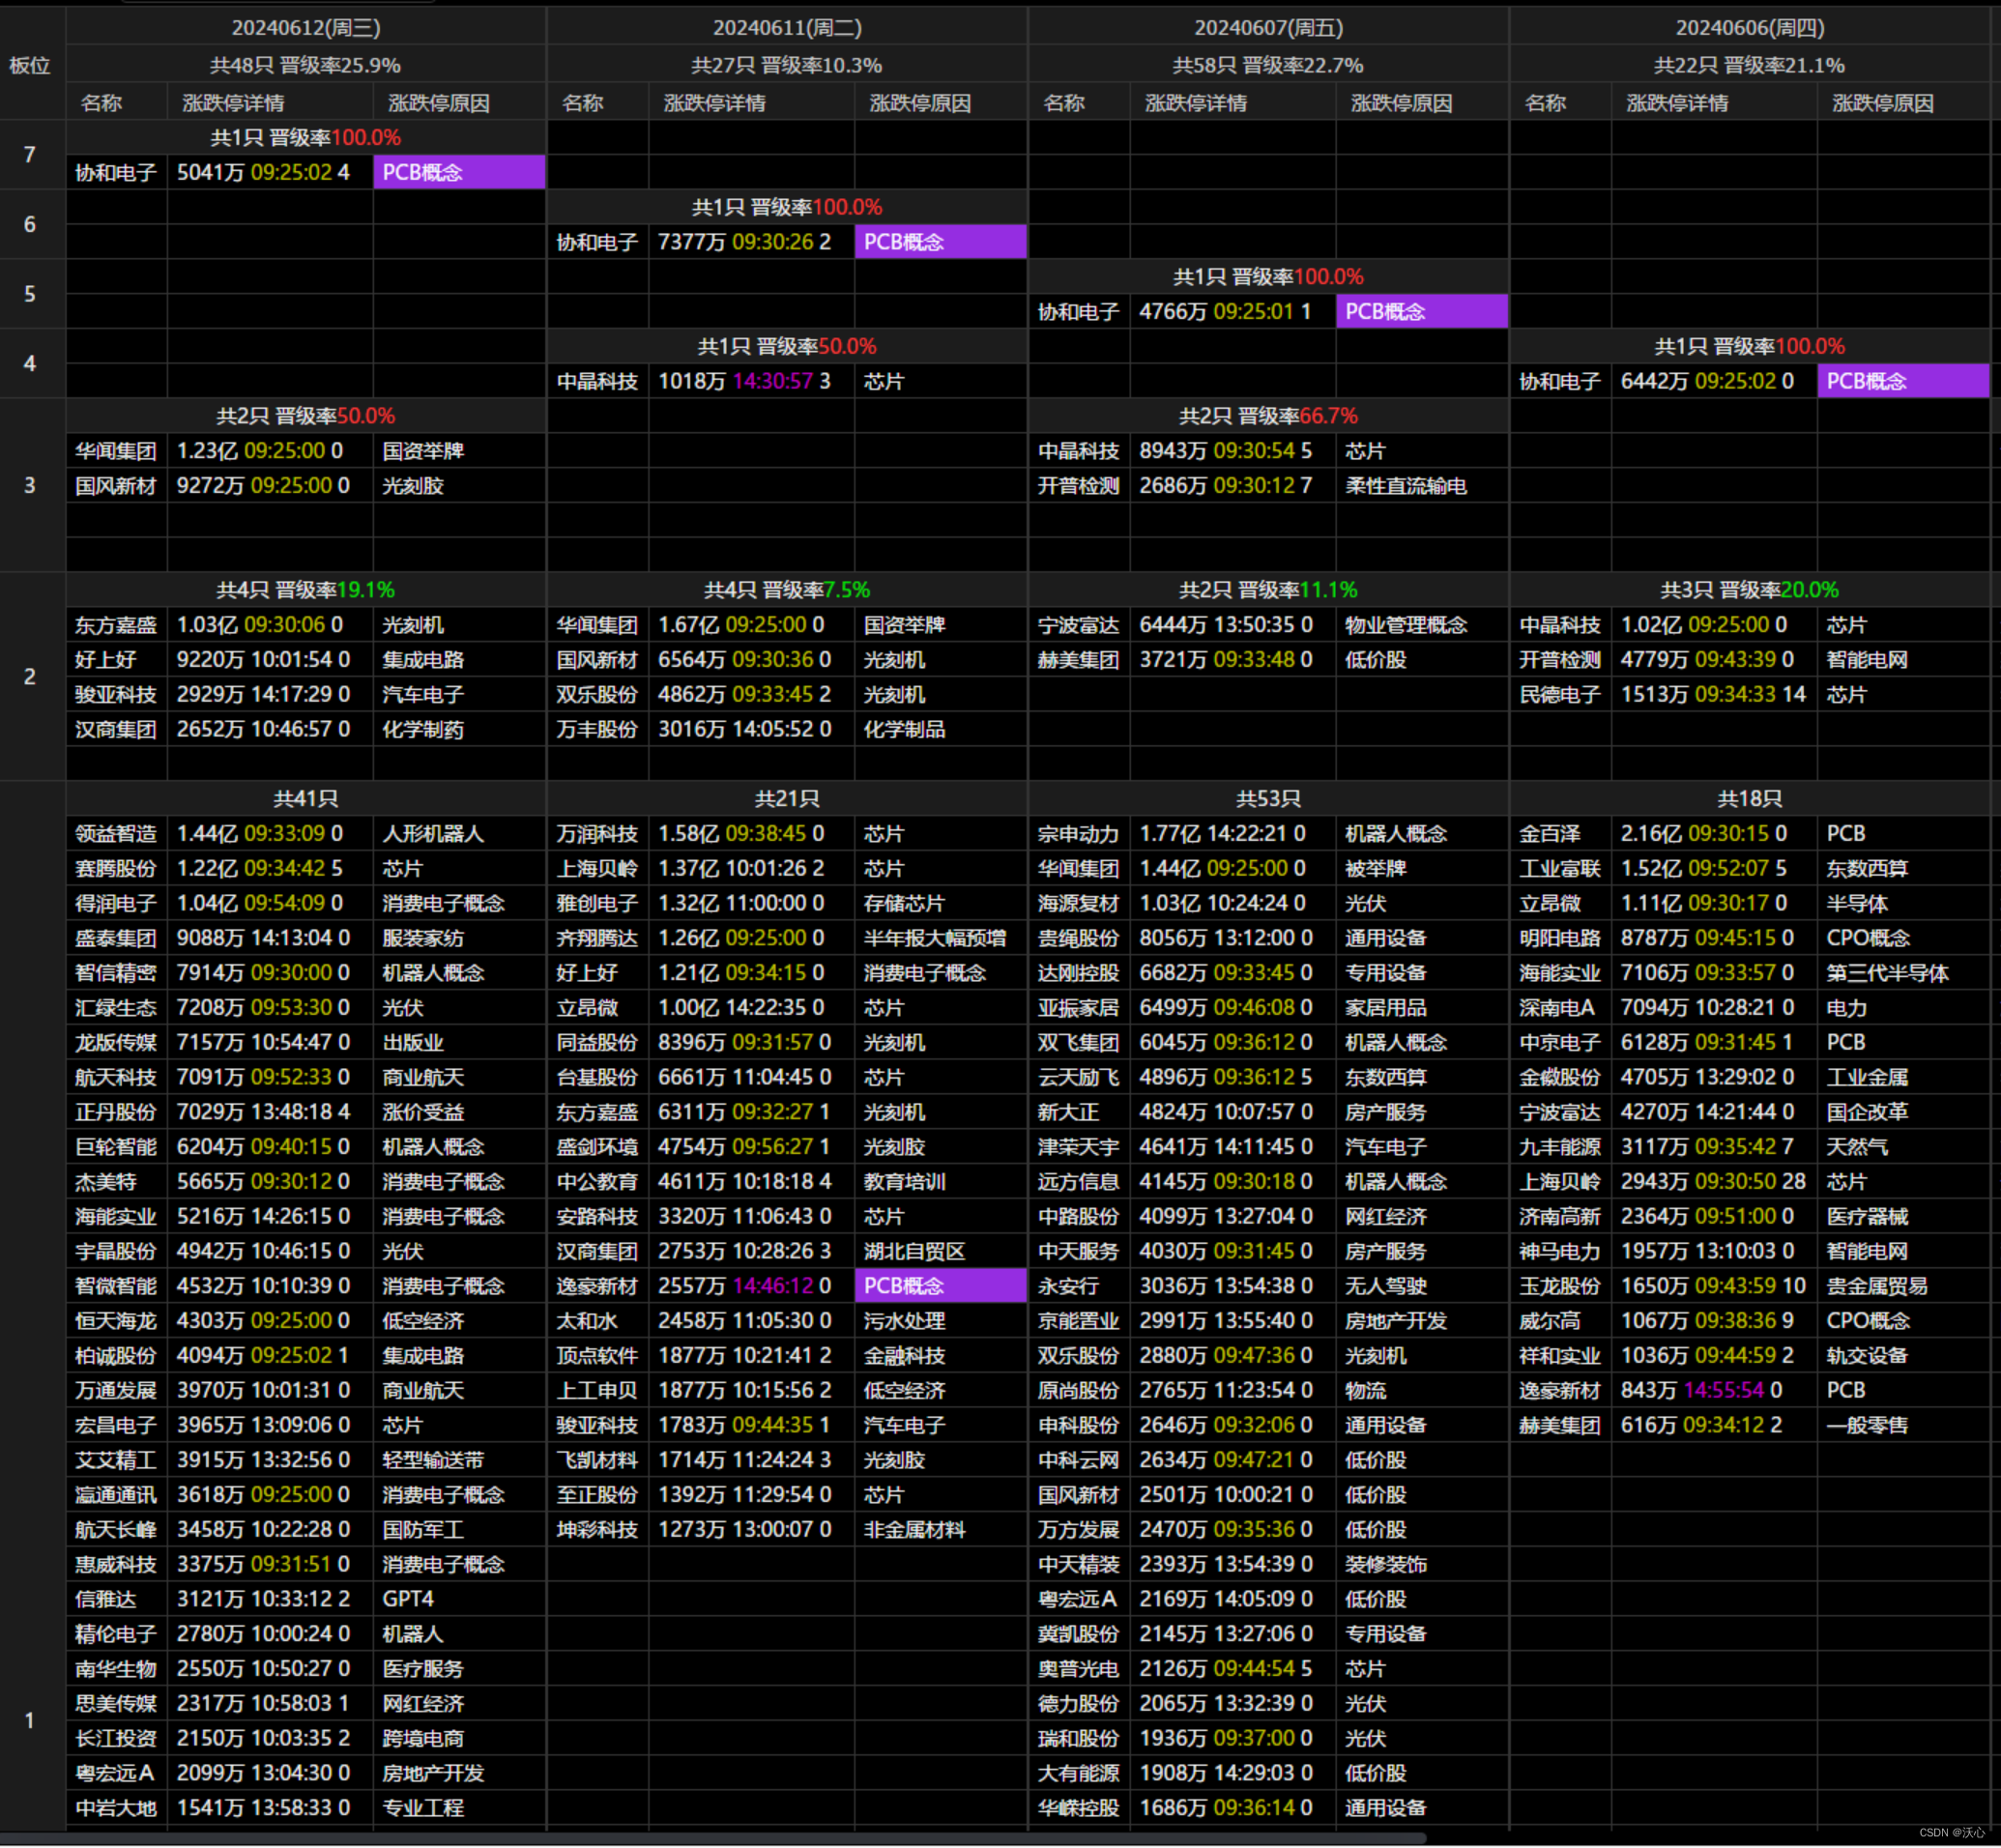Select the 开普检测 row with 柔性直流输电
This screenshot has height=1848, width=2001.
(1268, 486)
